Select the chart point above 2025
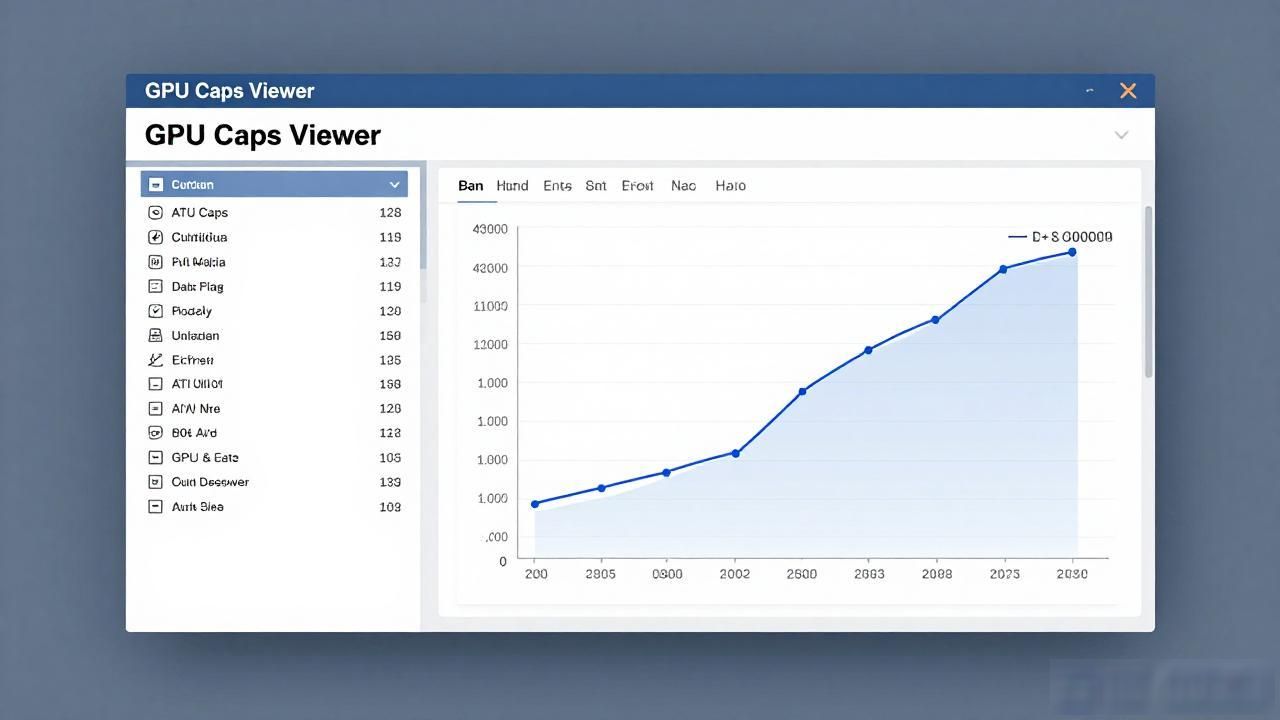Viewport: 1280px width, 720px height. pyautogui.click(x=1003, y=269)
